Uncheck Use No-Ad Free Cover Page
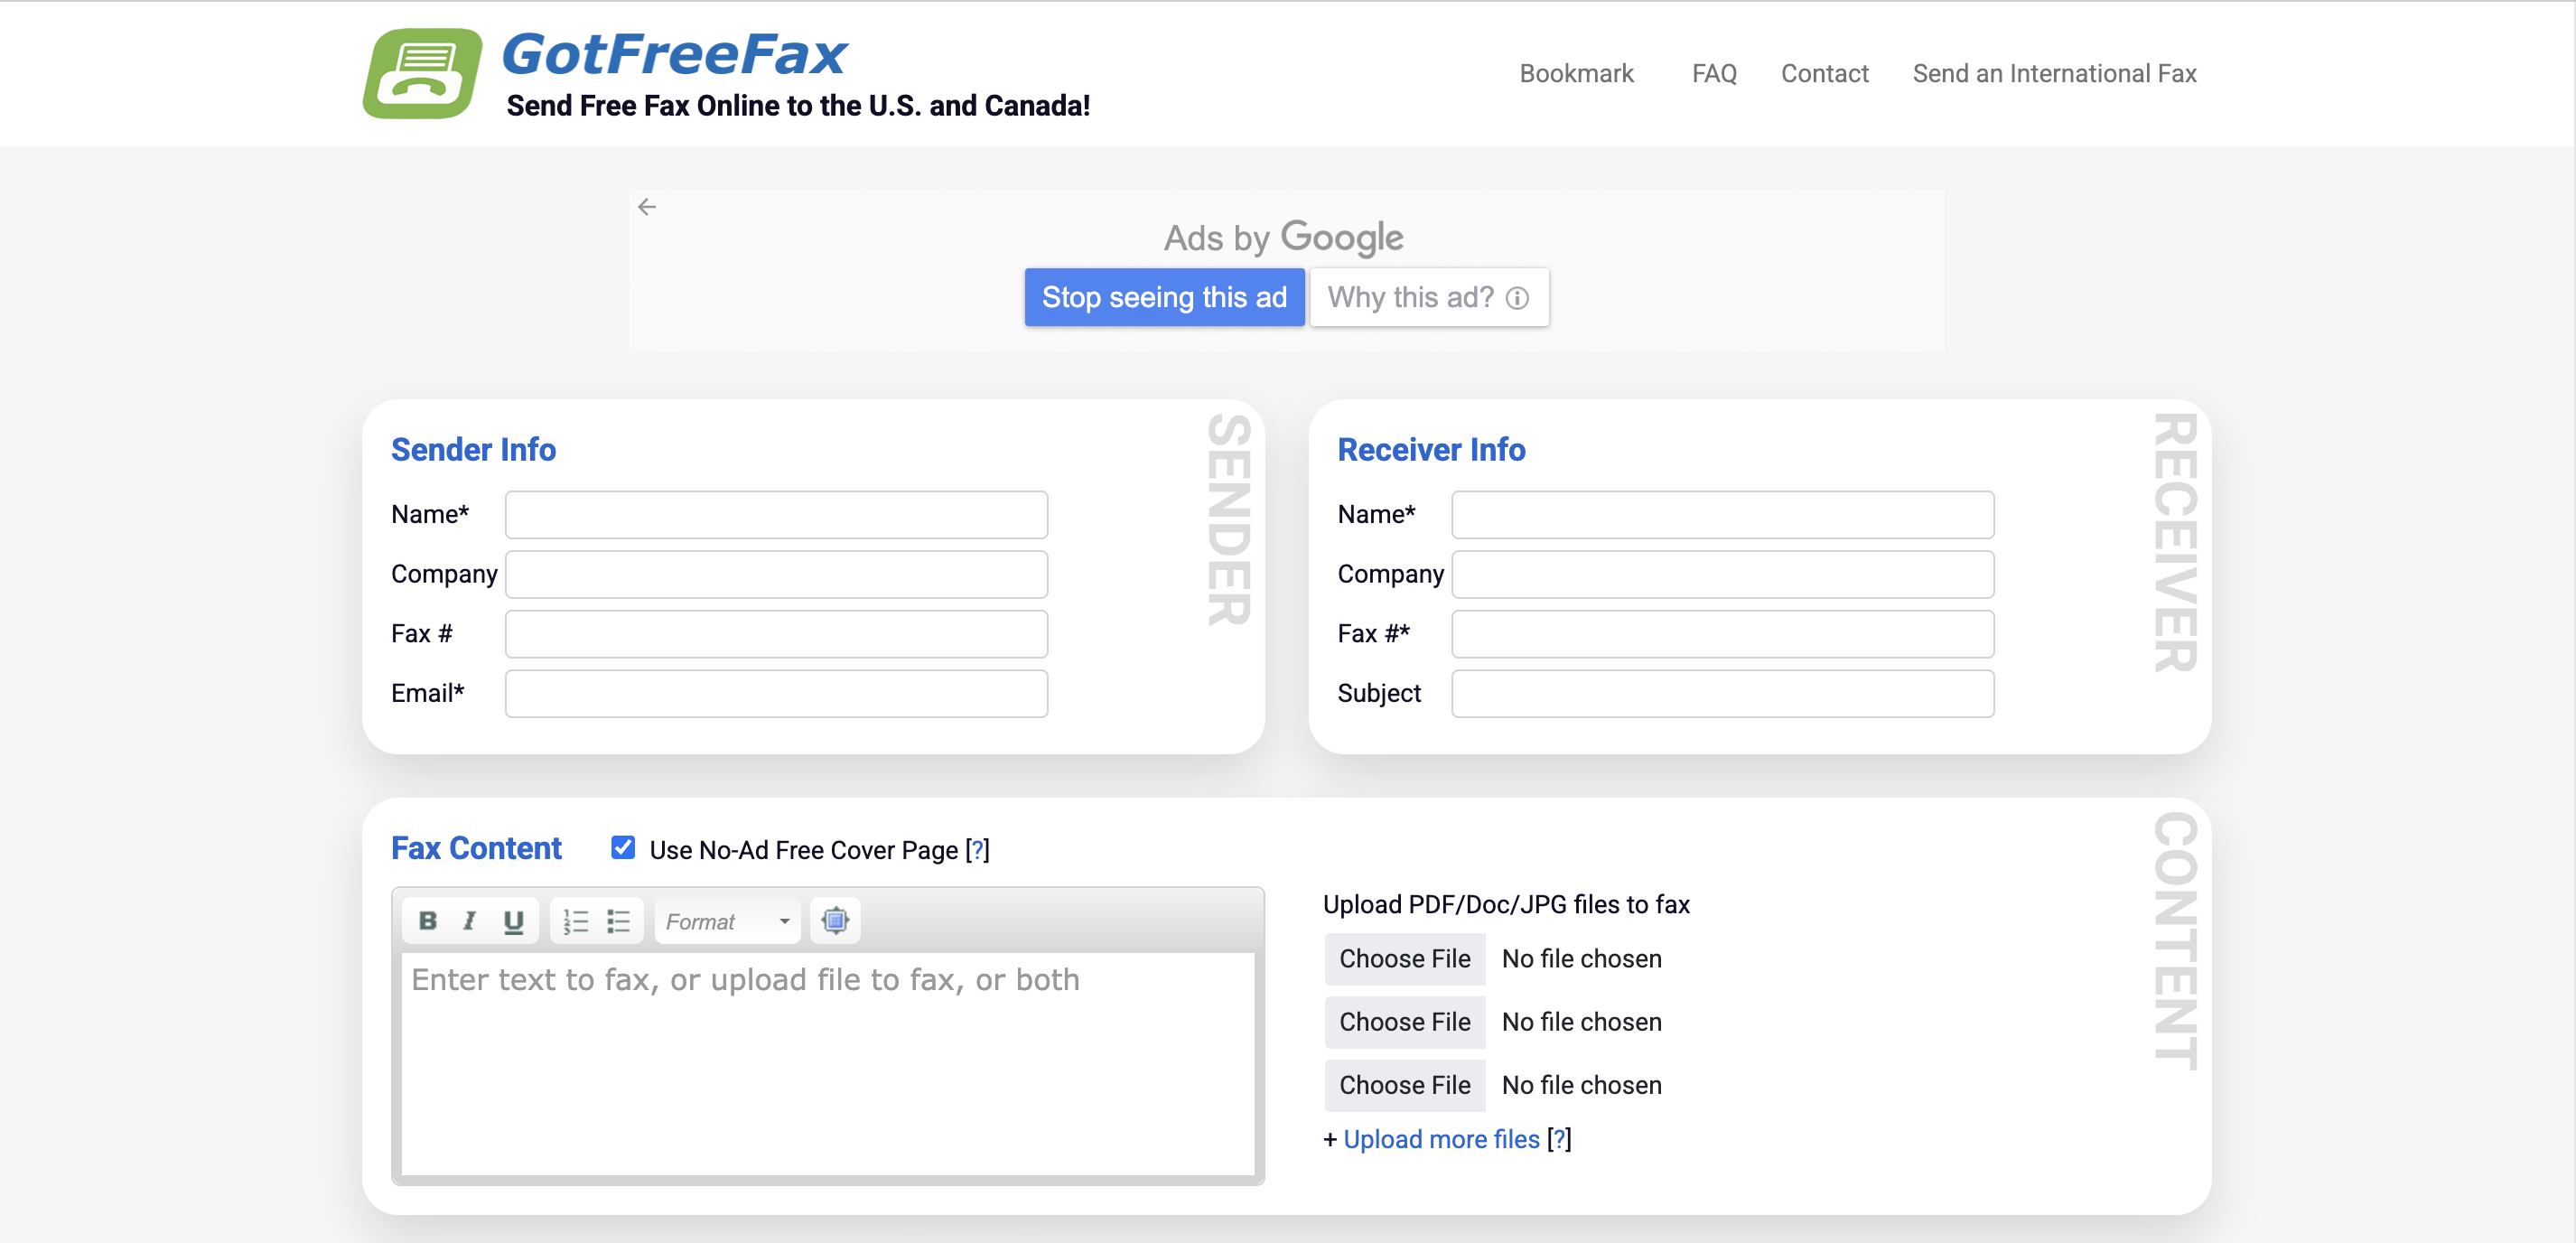Image resolution: width=2576 pixels, height=1243 pixels. tap(622, 848)
